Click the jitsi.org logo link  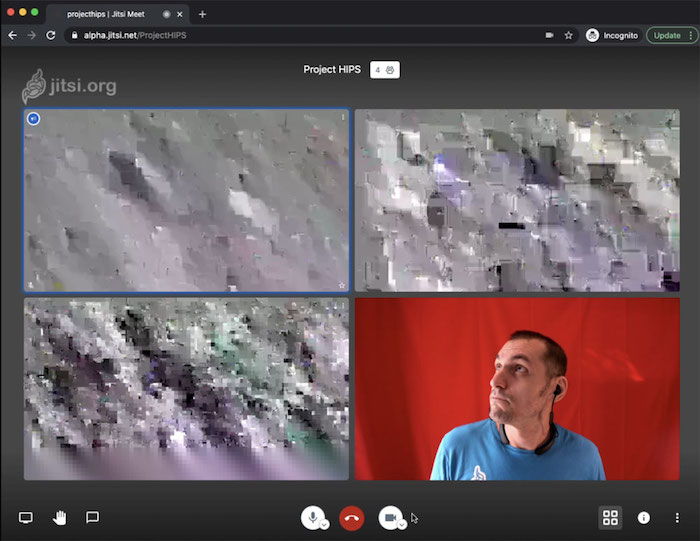pyautogui.click(x=70, y=86)
